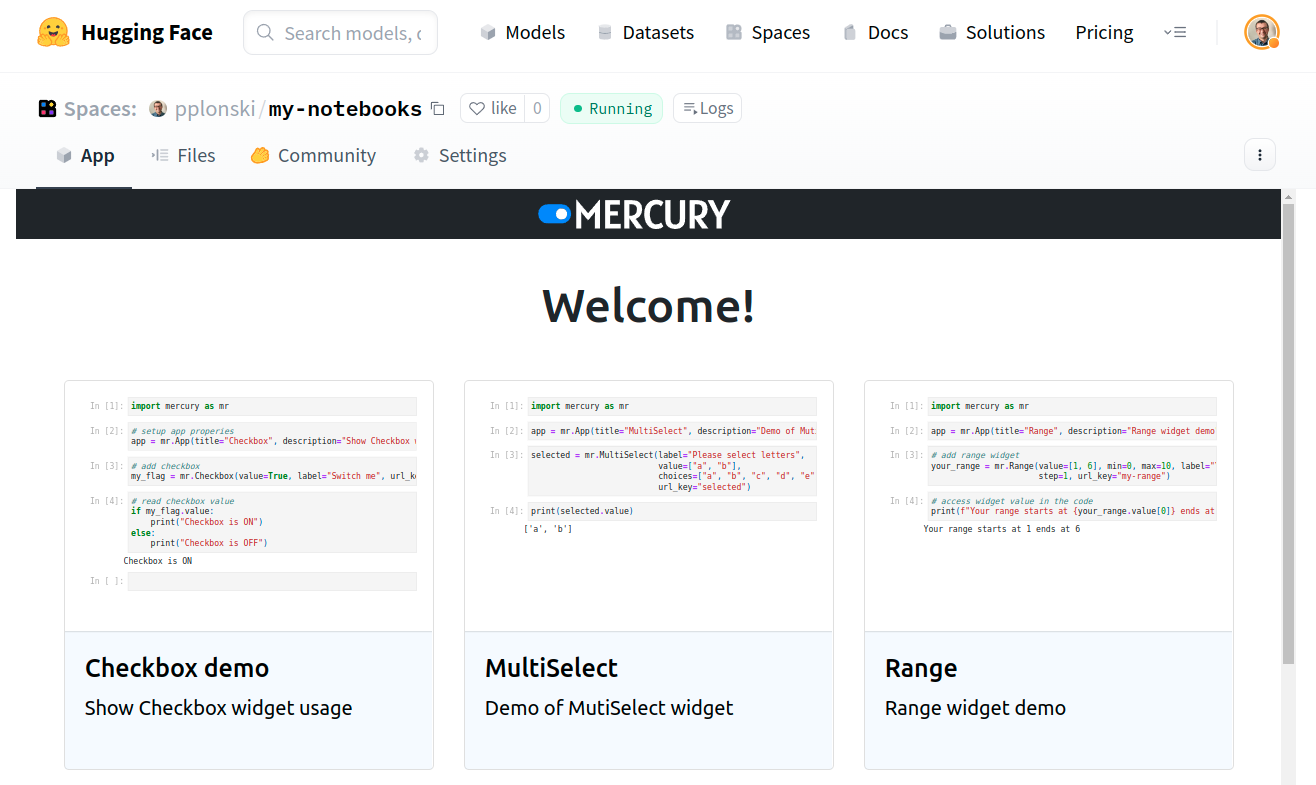Open my-notebooks space link

tap(345, 108)
